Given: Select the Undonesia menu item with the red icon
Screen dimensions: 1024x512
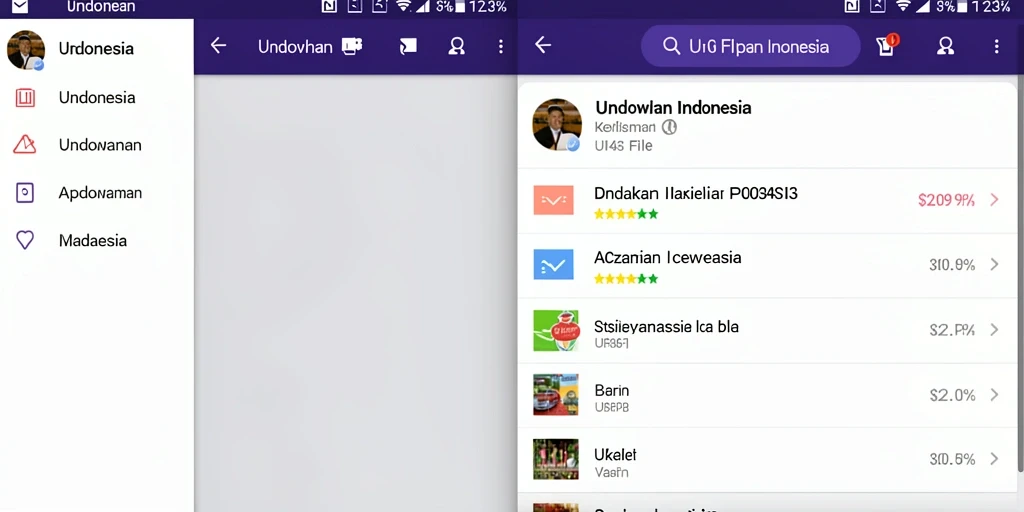Looking at the screenshot, I should point(97,98).
